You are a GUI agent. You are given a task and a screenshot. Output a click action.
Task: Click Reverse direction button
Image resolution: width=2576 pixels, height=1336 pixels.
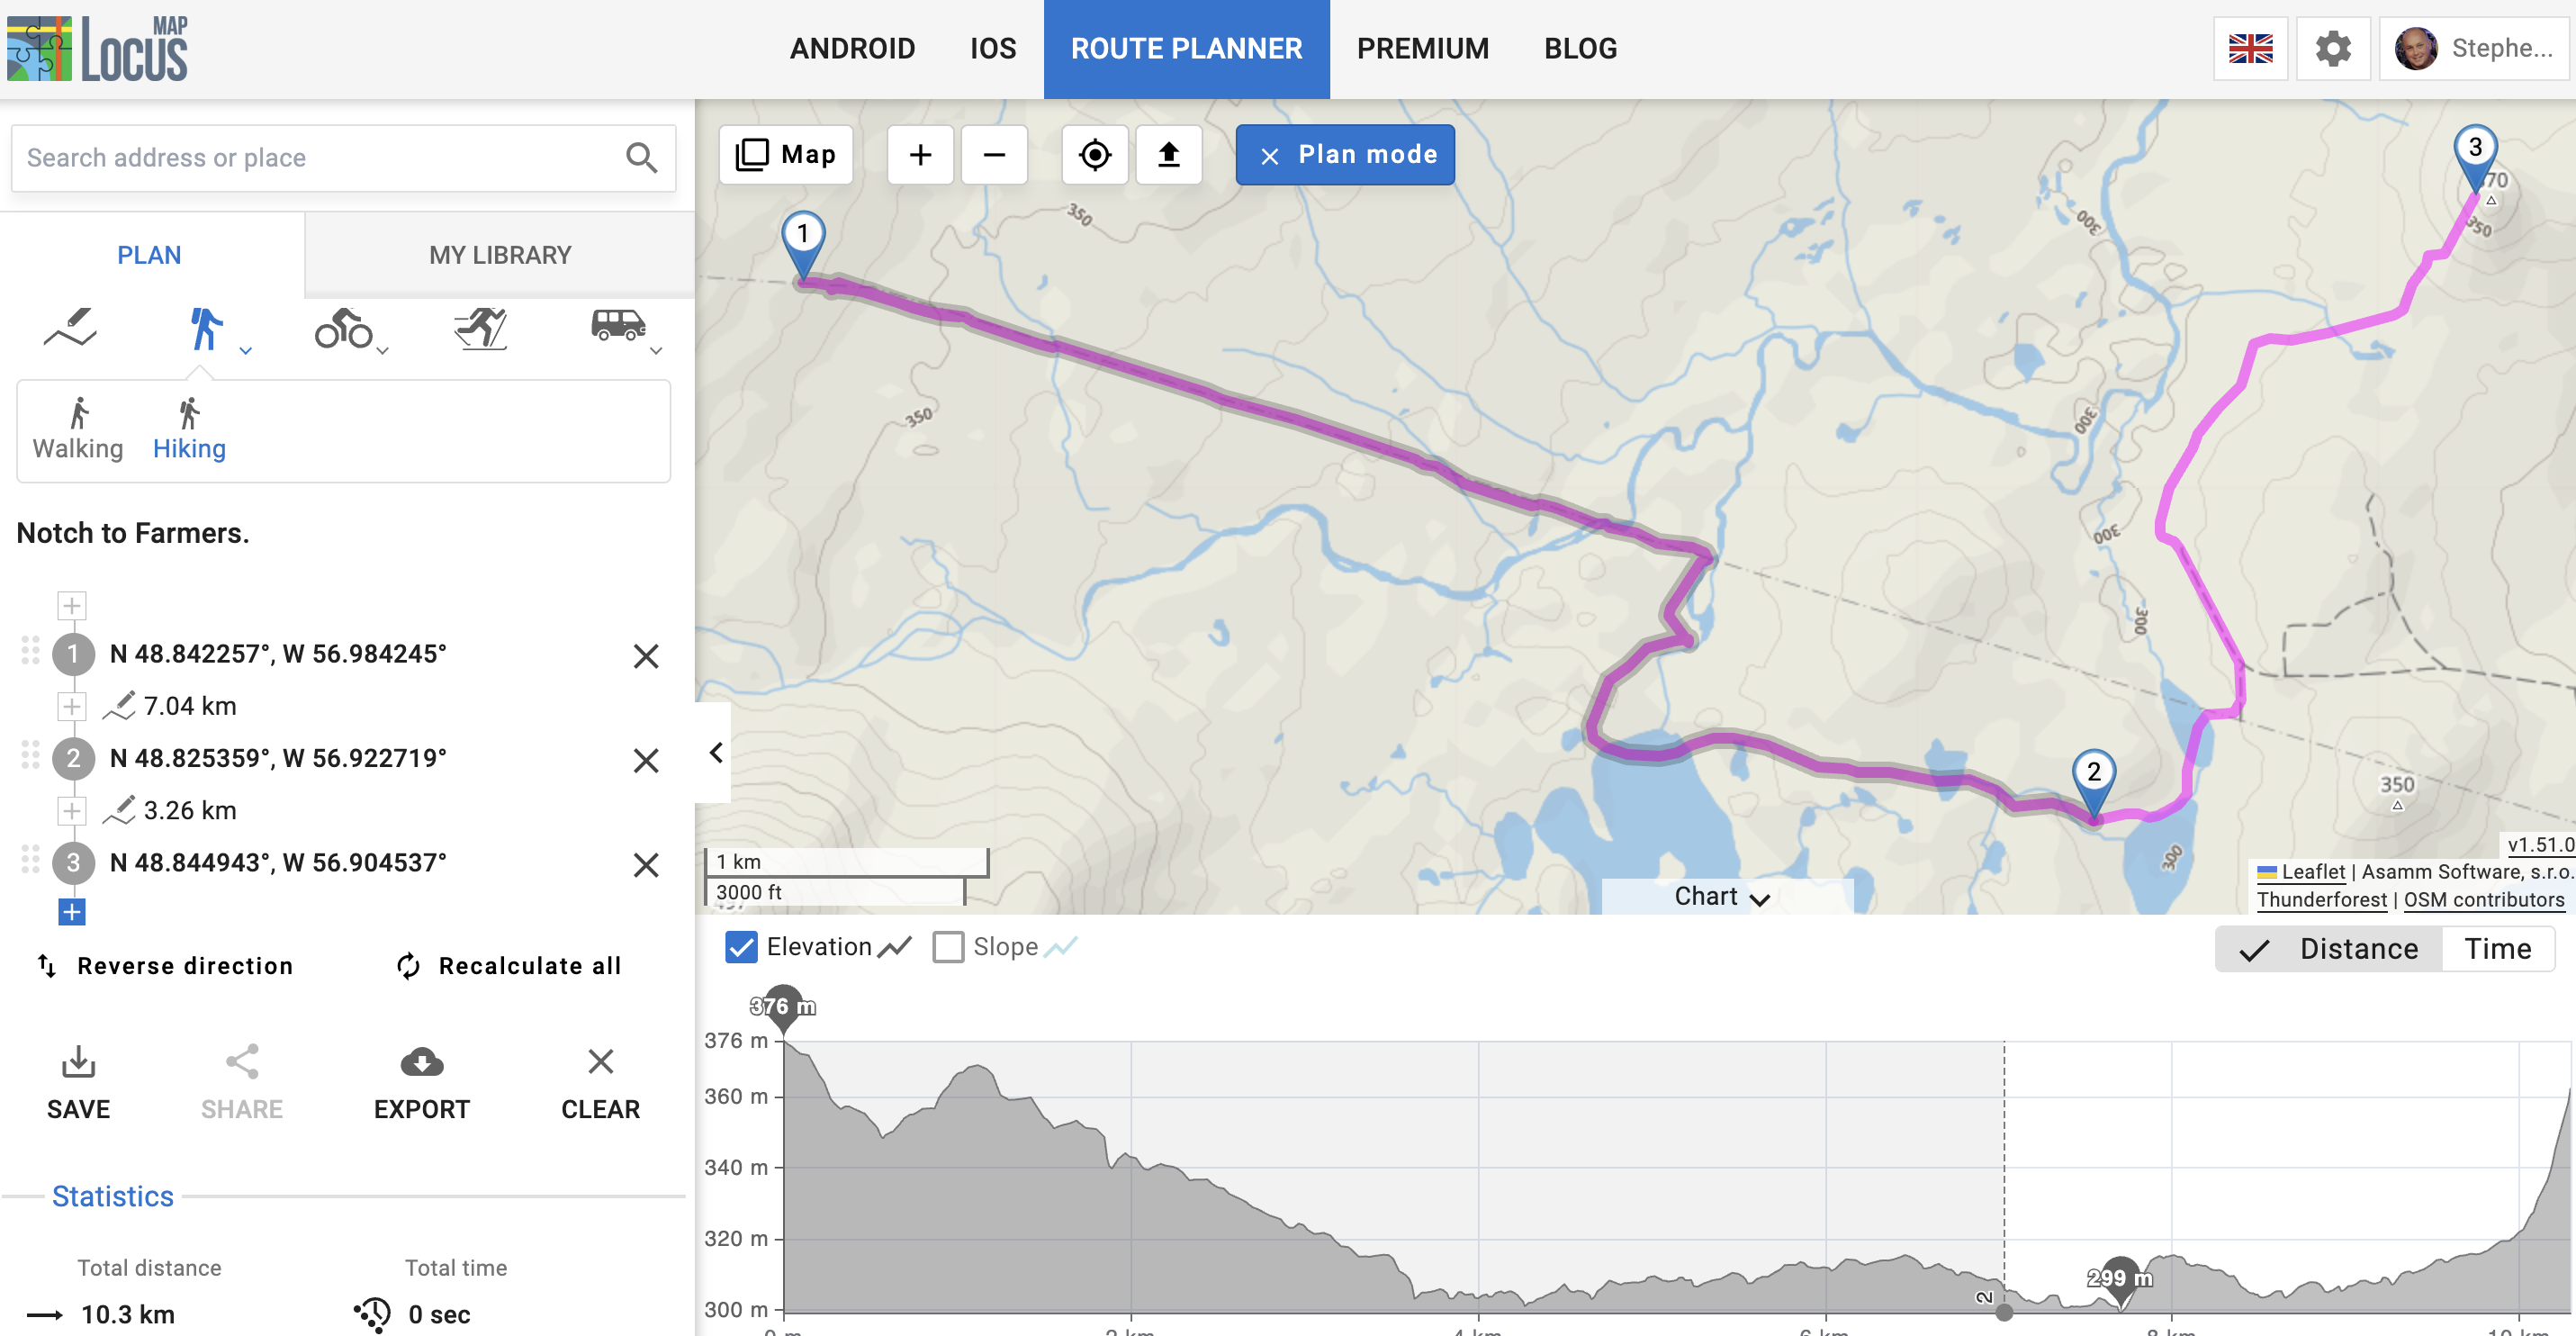pos(165,966)
